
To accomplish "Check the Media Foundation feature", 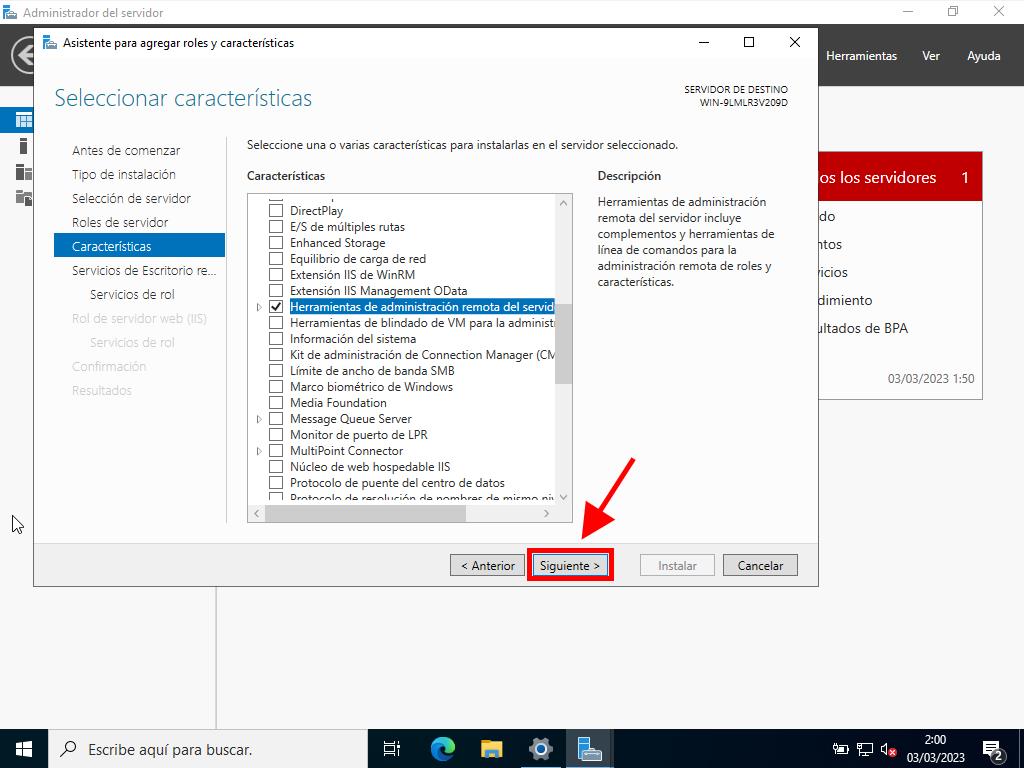I will coord(276,403).
